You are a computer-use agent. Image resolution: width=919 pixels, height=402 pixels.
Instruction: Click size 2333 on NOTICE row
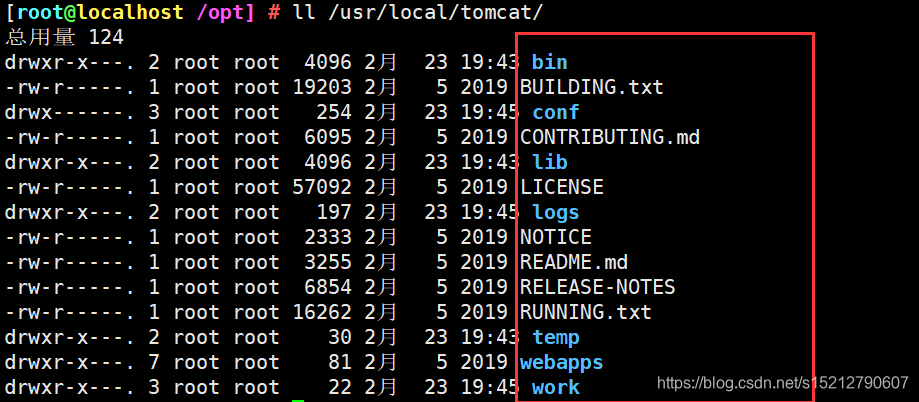coord(328,237)
